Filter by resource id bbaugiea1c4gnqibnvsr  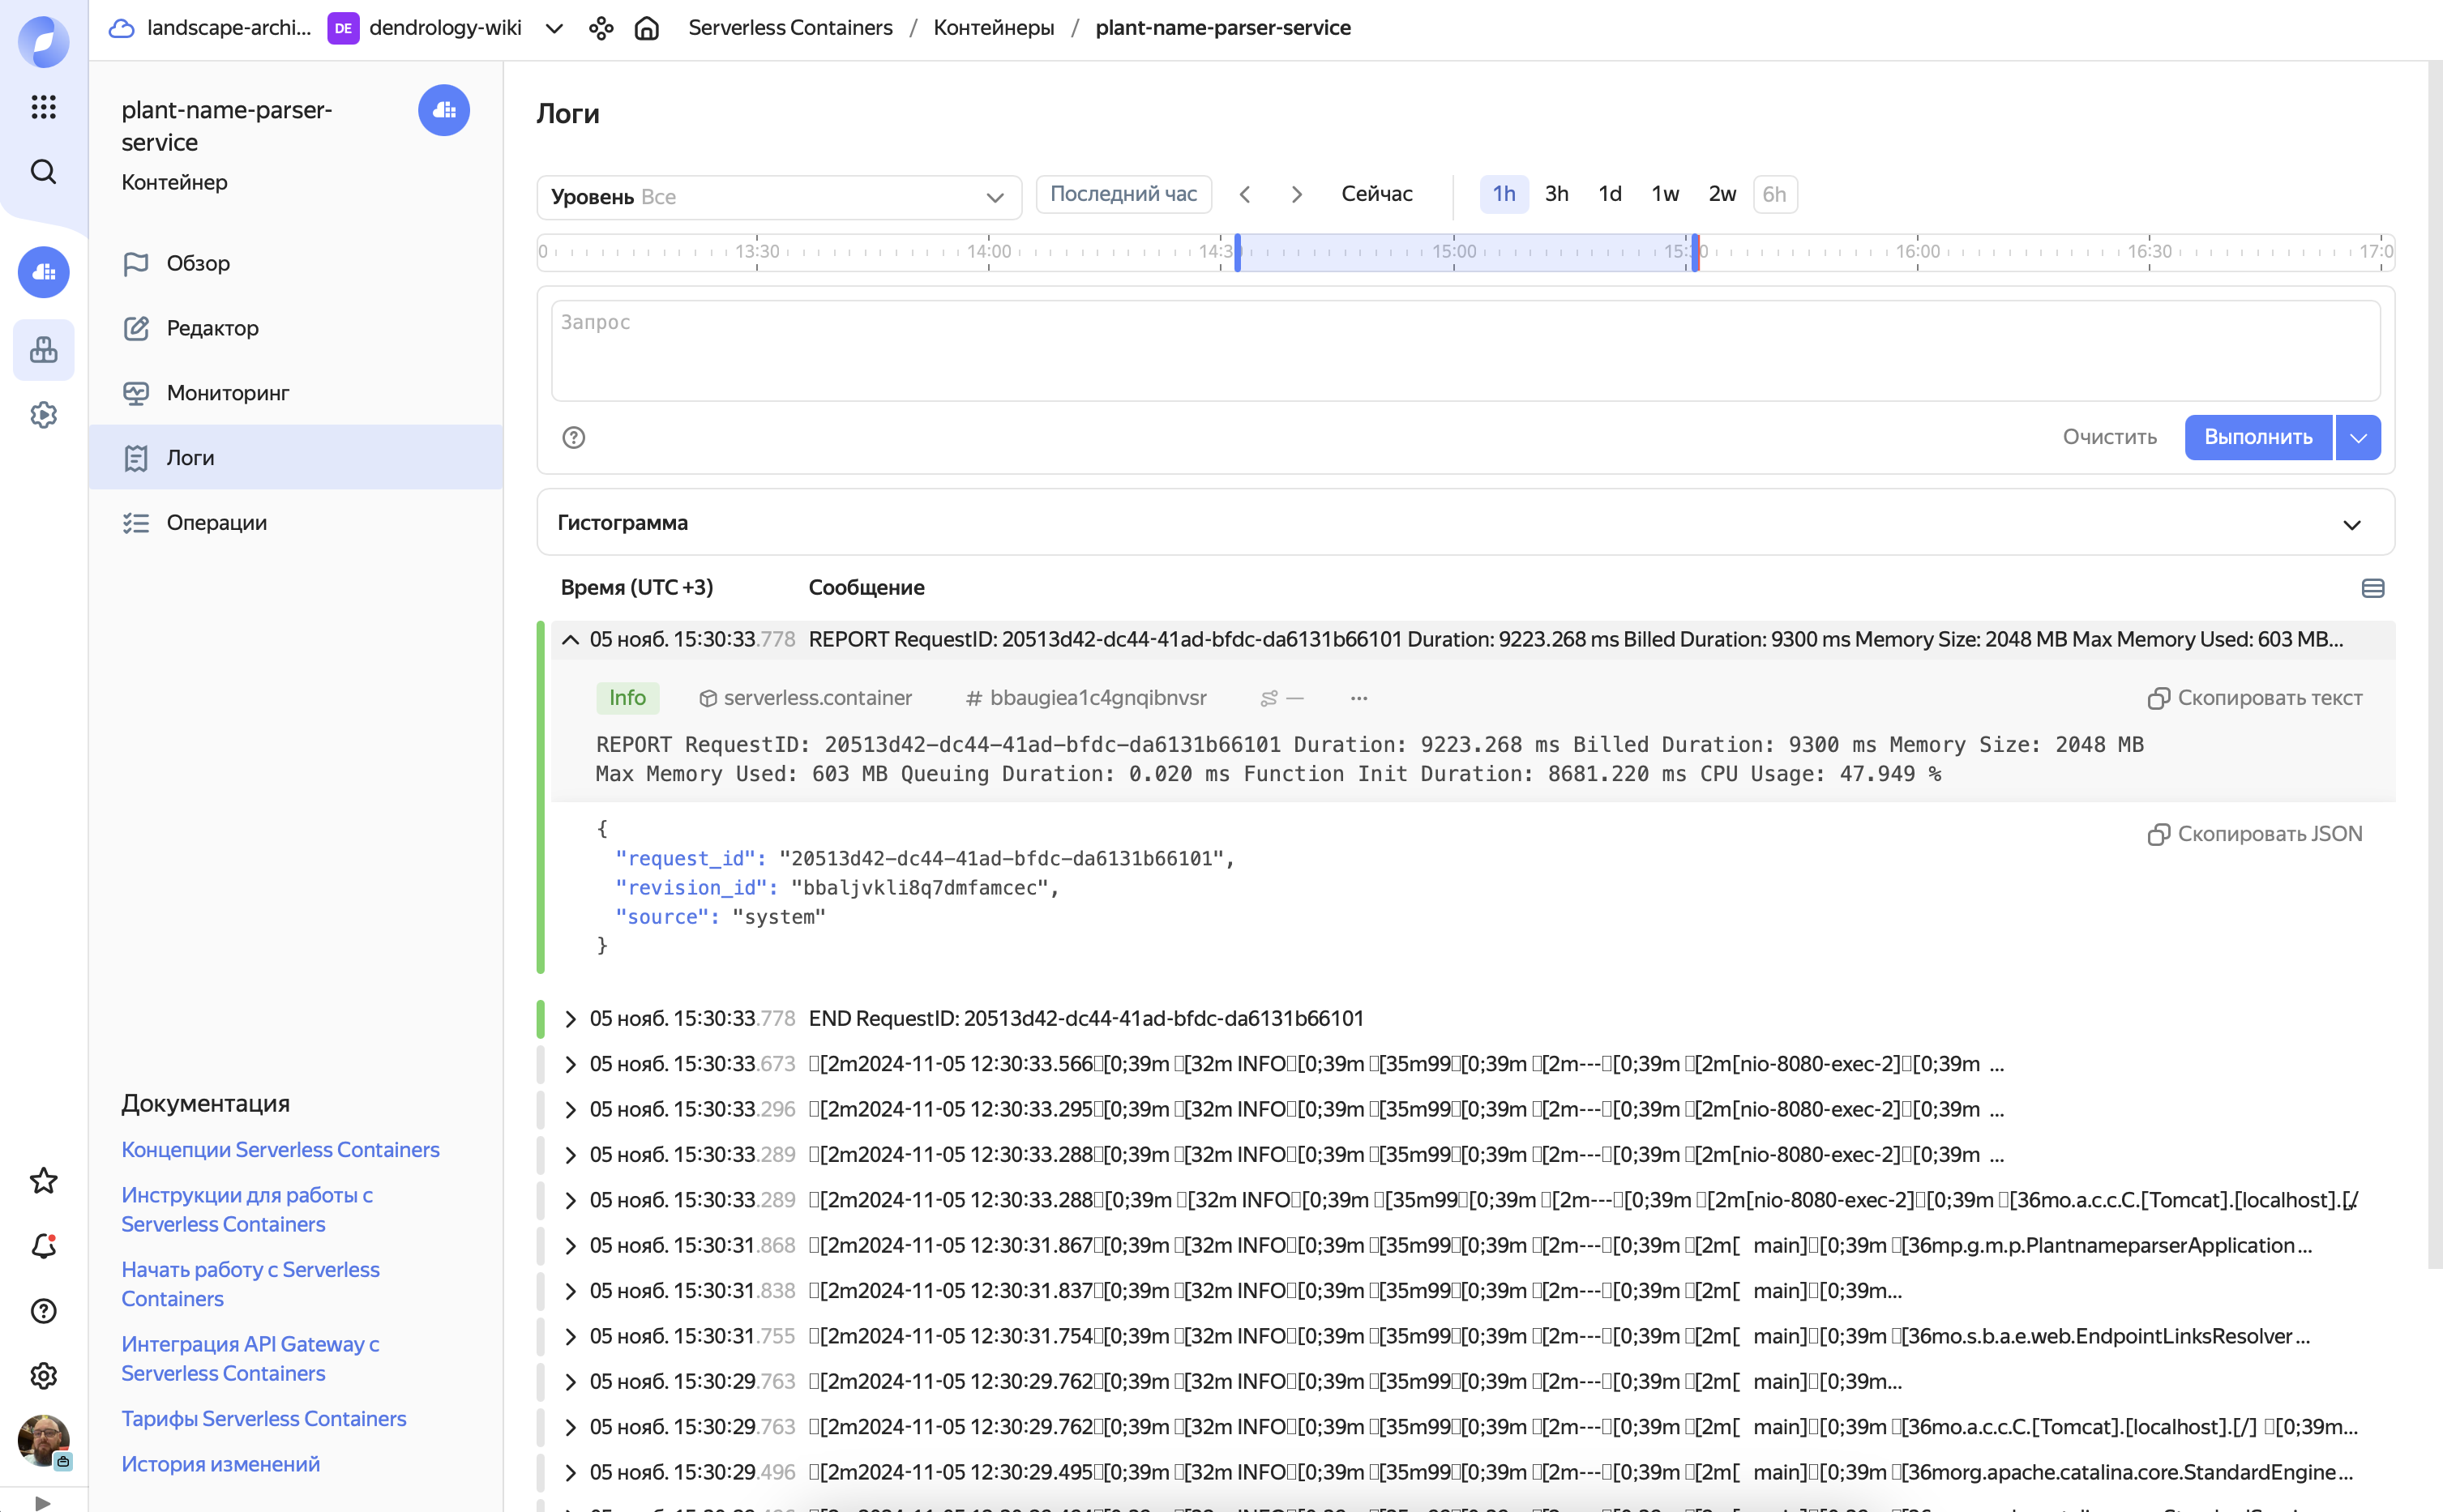point(1086,698)
